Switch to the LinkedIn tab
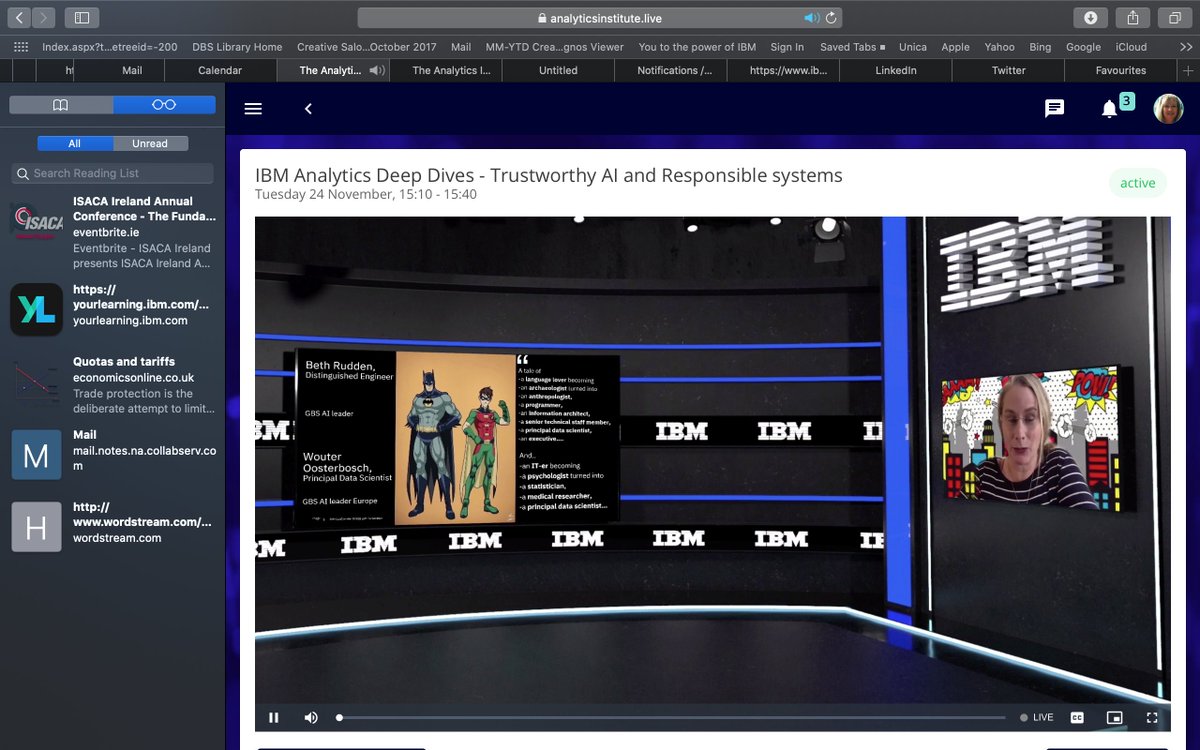Viewport: 1200px width, 750px height. click(x=896, y=70)
